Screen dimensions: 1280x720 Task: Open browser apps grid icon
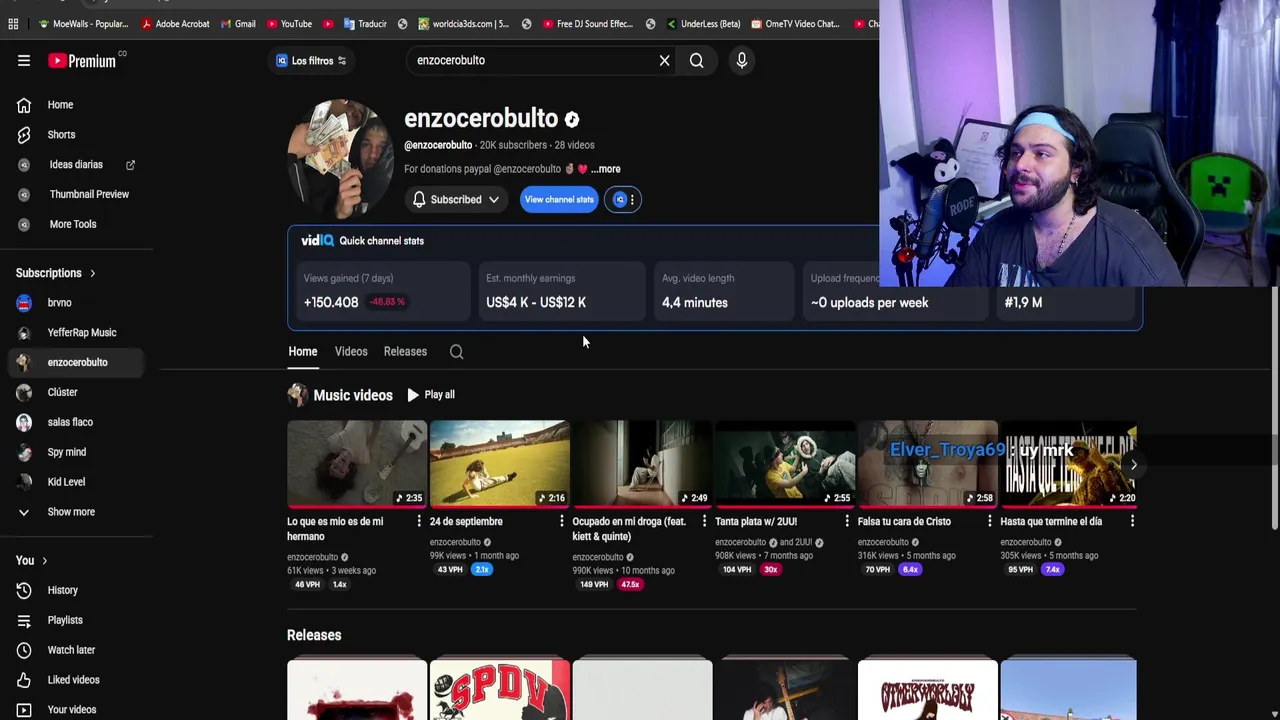pos(13,24)
